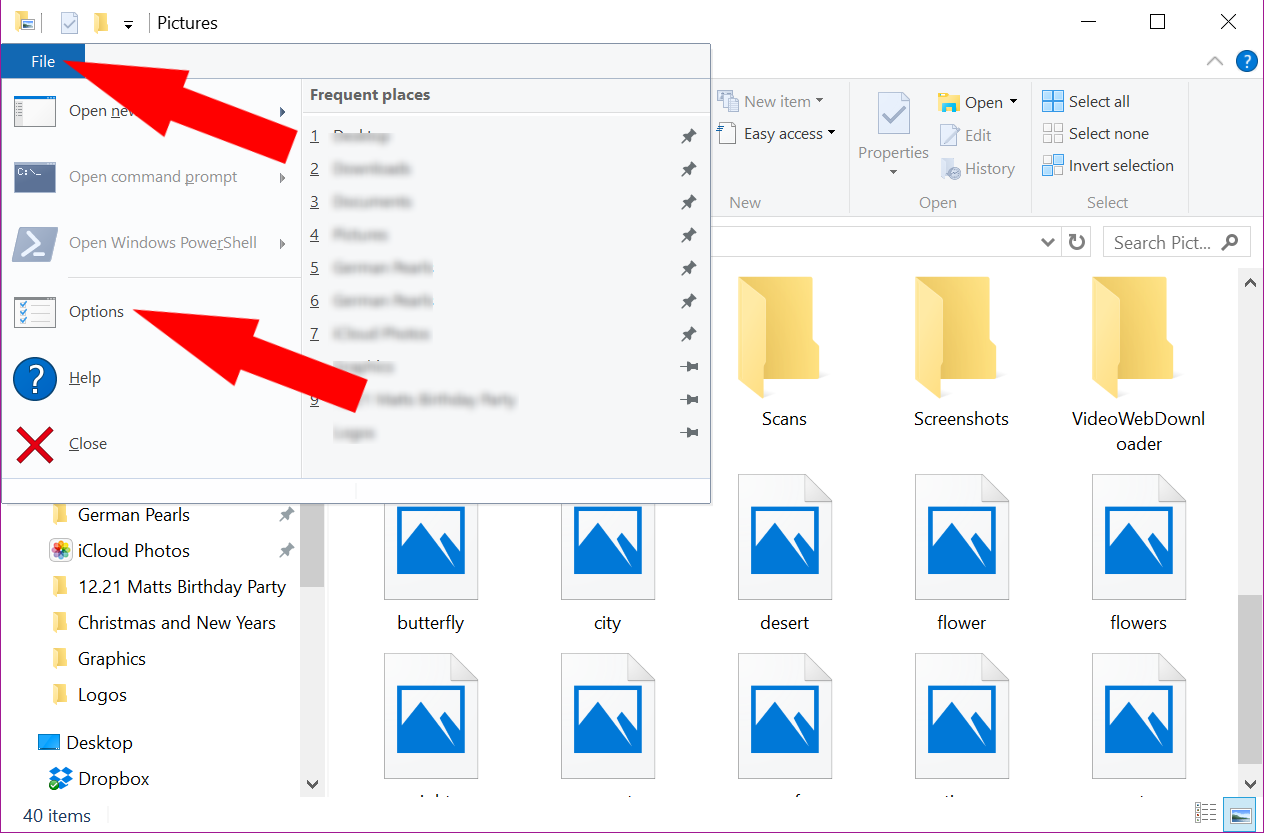Unpin Desktop from Frequent places
Viewport: 1264px width, 833px height.
tap(688, 135)
